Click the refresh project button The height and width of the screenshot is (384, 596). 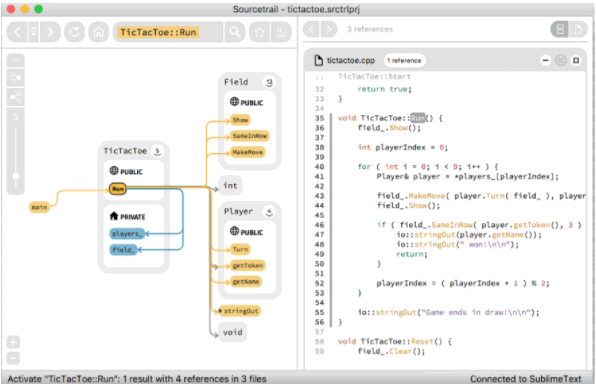(74, 32)
